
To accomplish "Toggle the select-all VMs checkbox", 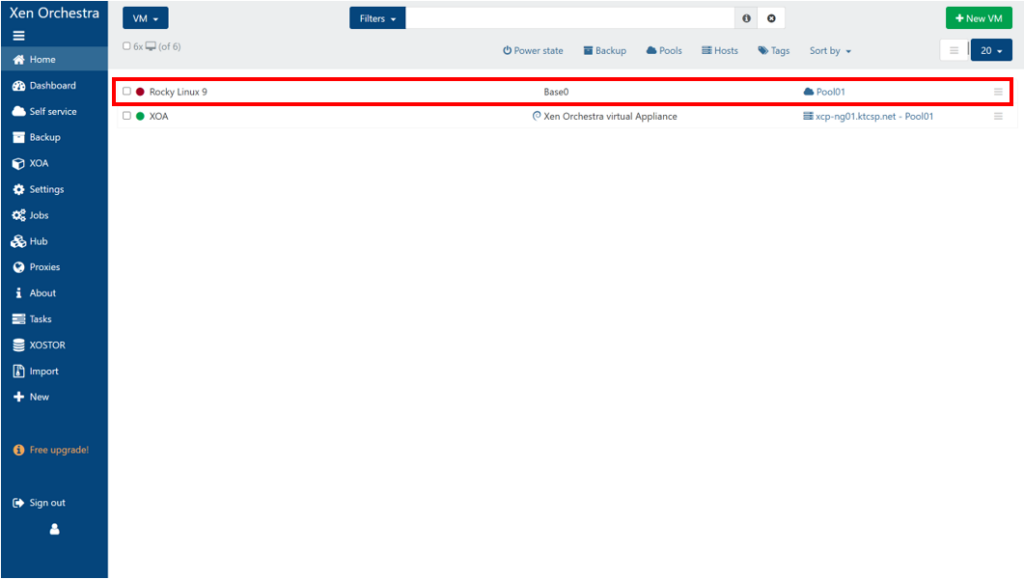I will (126, 46).
